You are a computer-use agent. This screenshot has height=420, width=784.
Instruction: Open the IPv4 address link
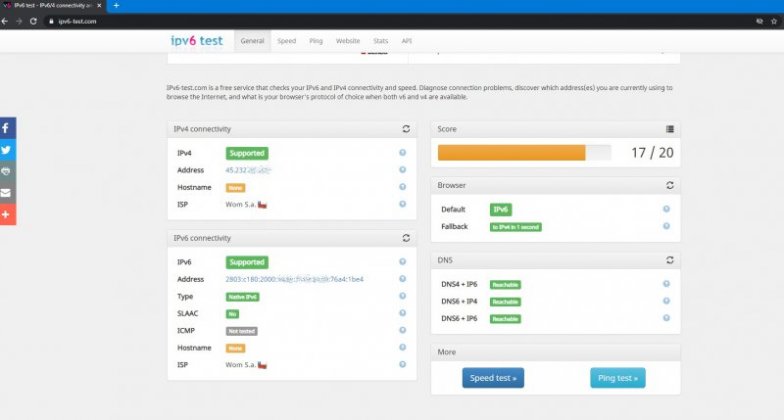tap(248, 170)
